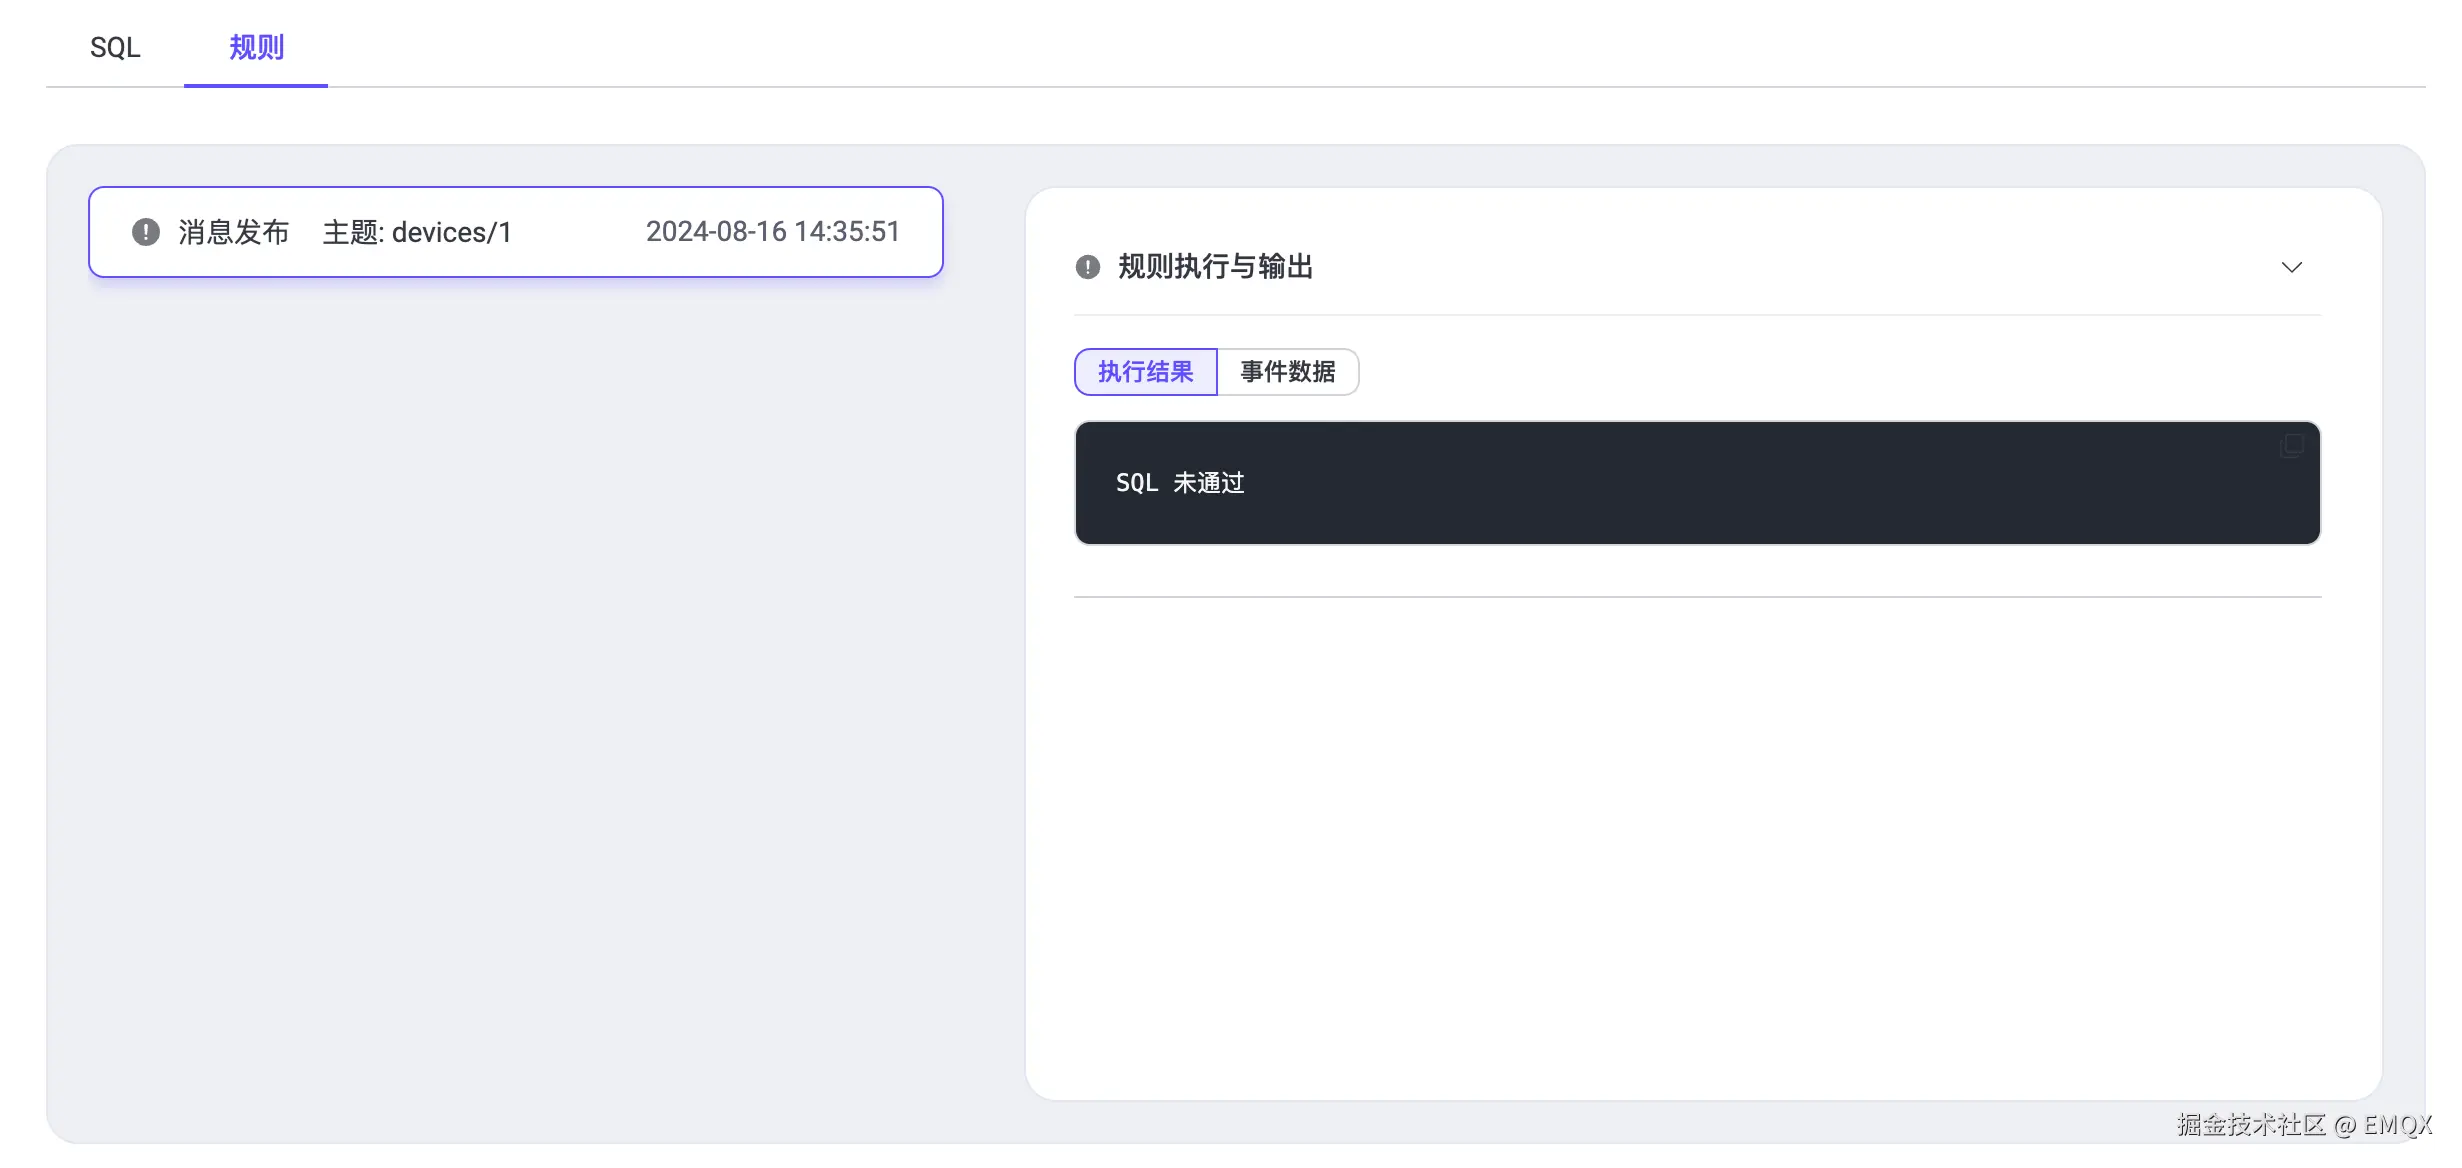Click the 'SQL 未通过' result text
The height and width of the screenshot is (1168, 2462).
pos(1181,483)
